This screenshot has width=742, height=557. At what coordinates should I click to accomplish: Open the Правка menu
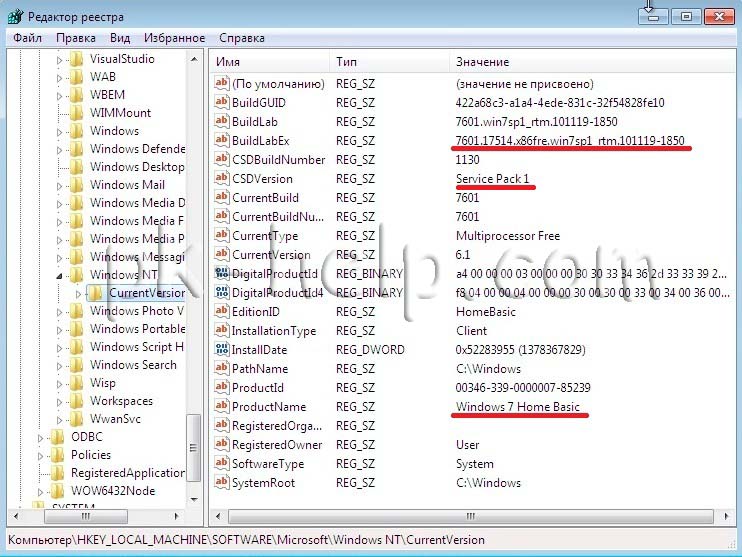[x=76, y=38]
